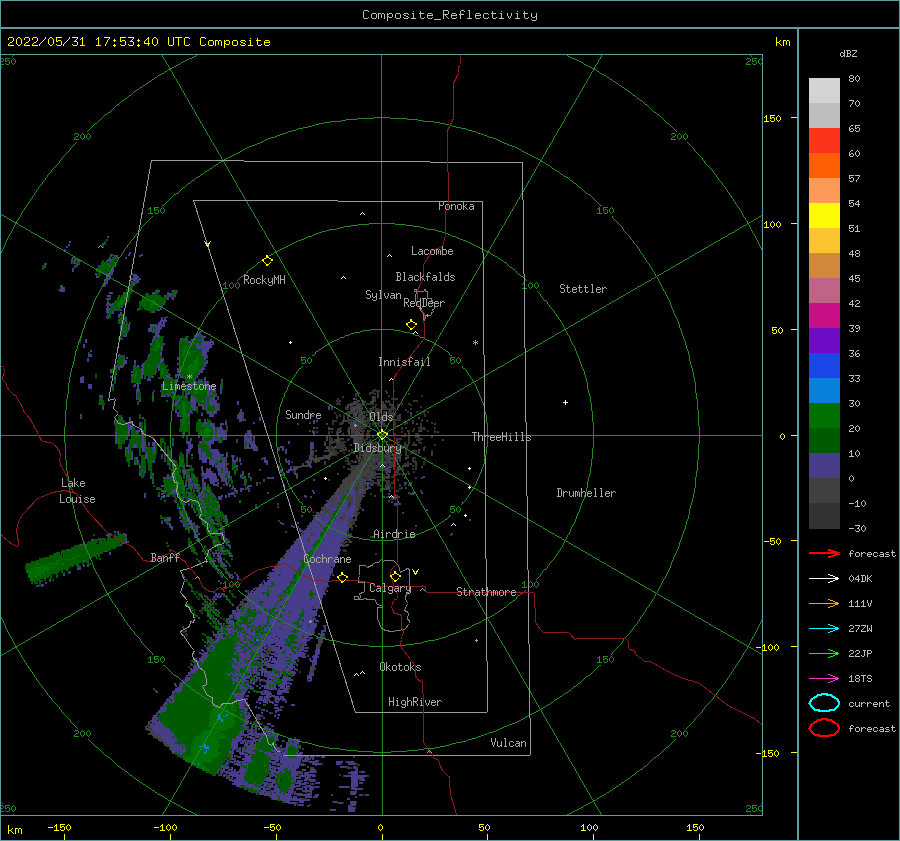Click the yellow diamond marker near Cochrane
This screenshot has height=841, width=900.
click(343, 577)
